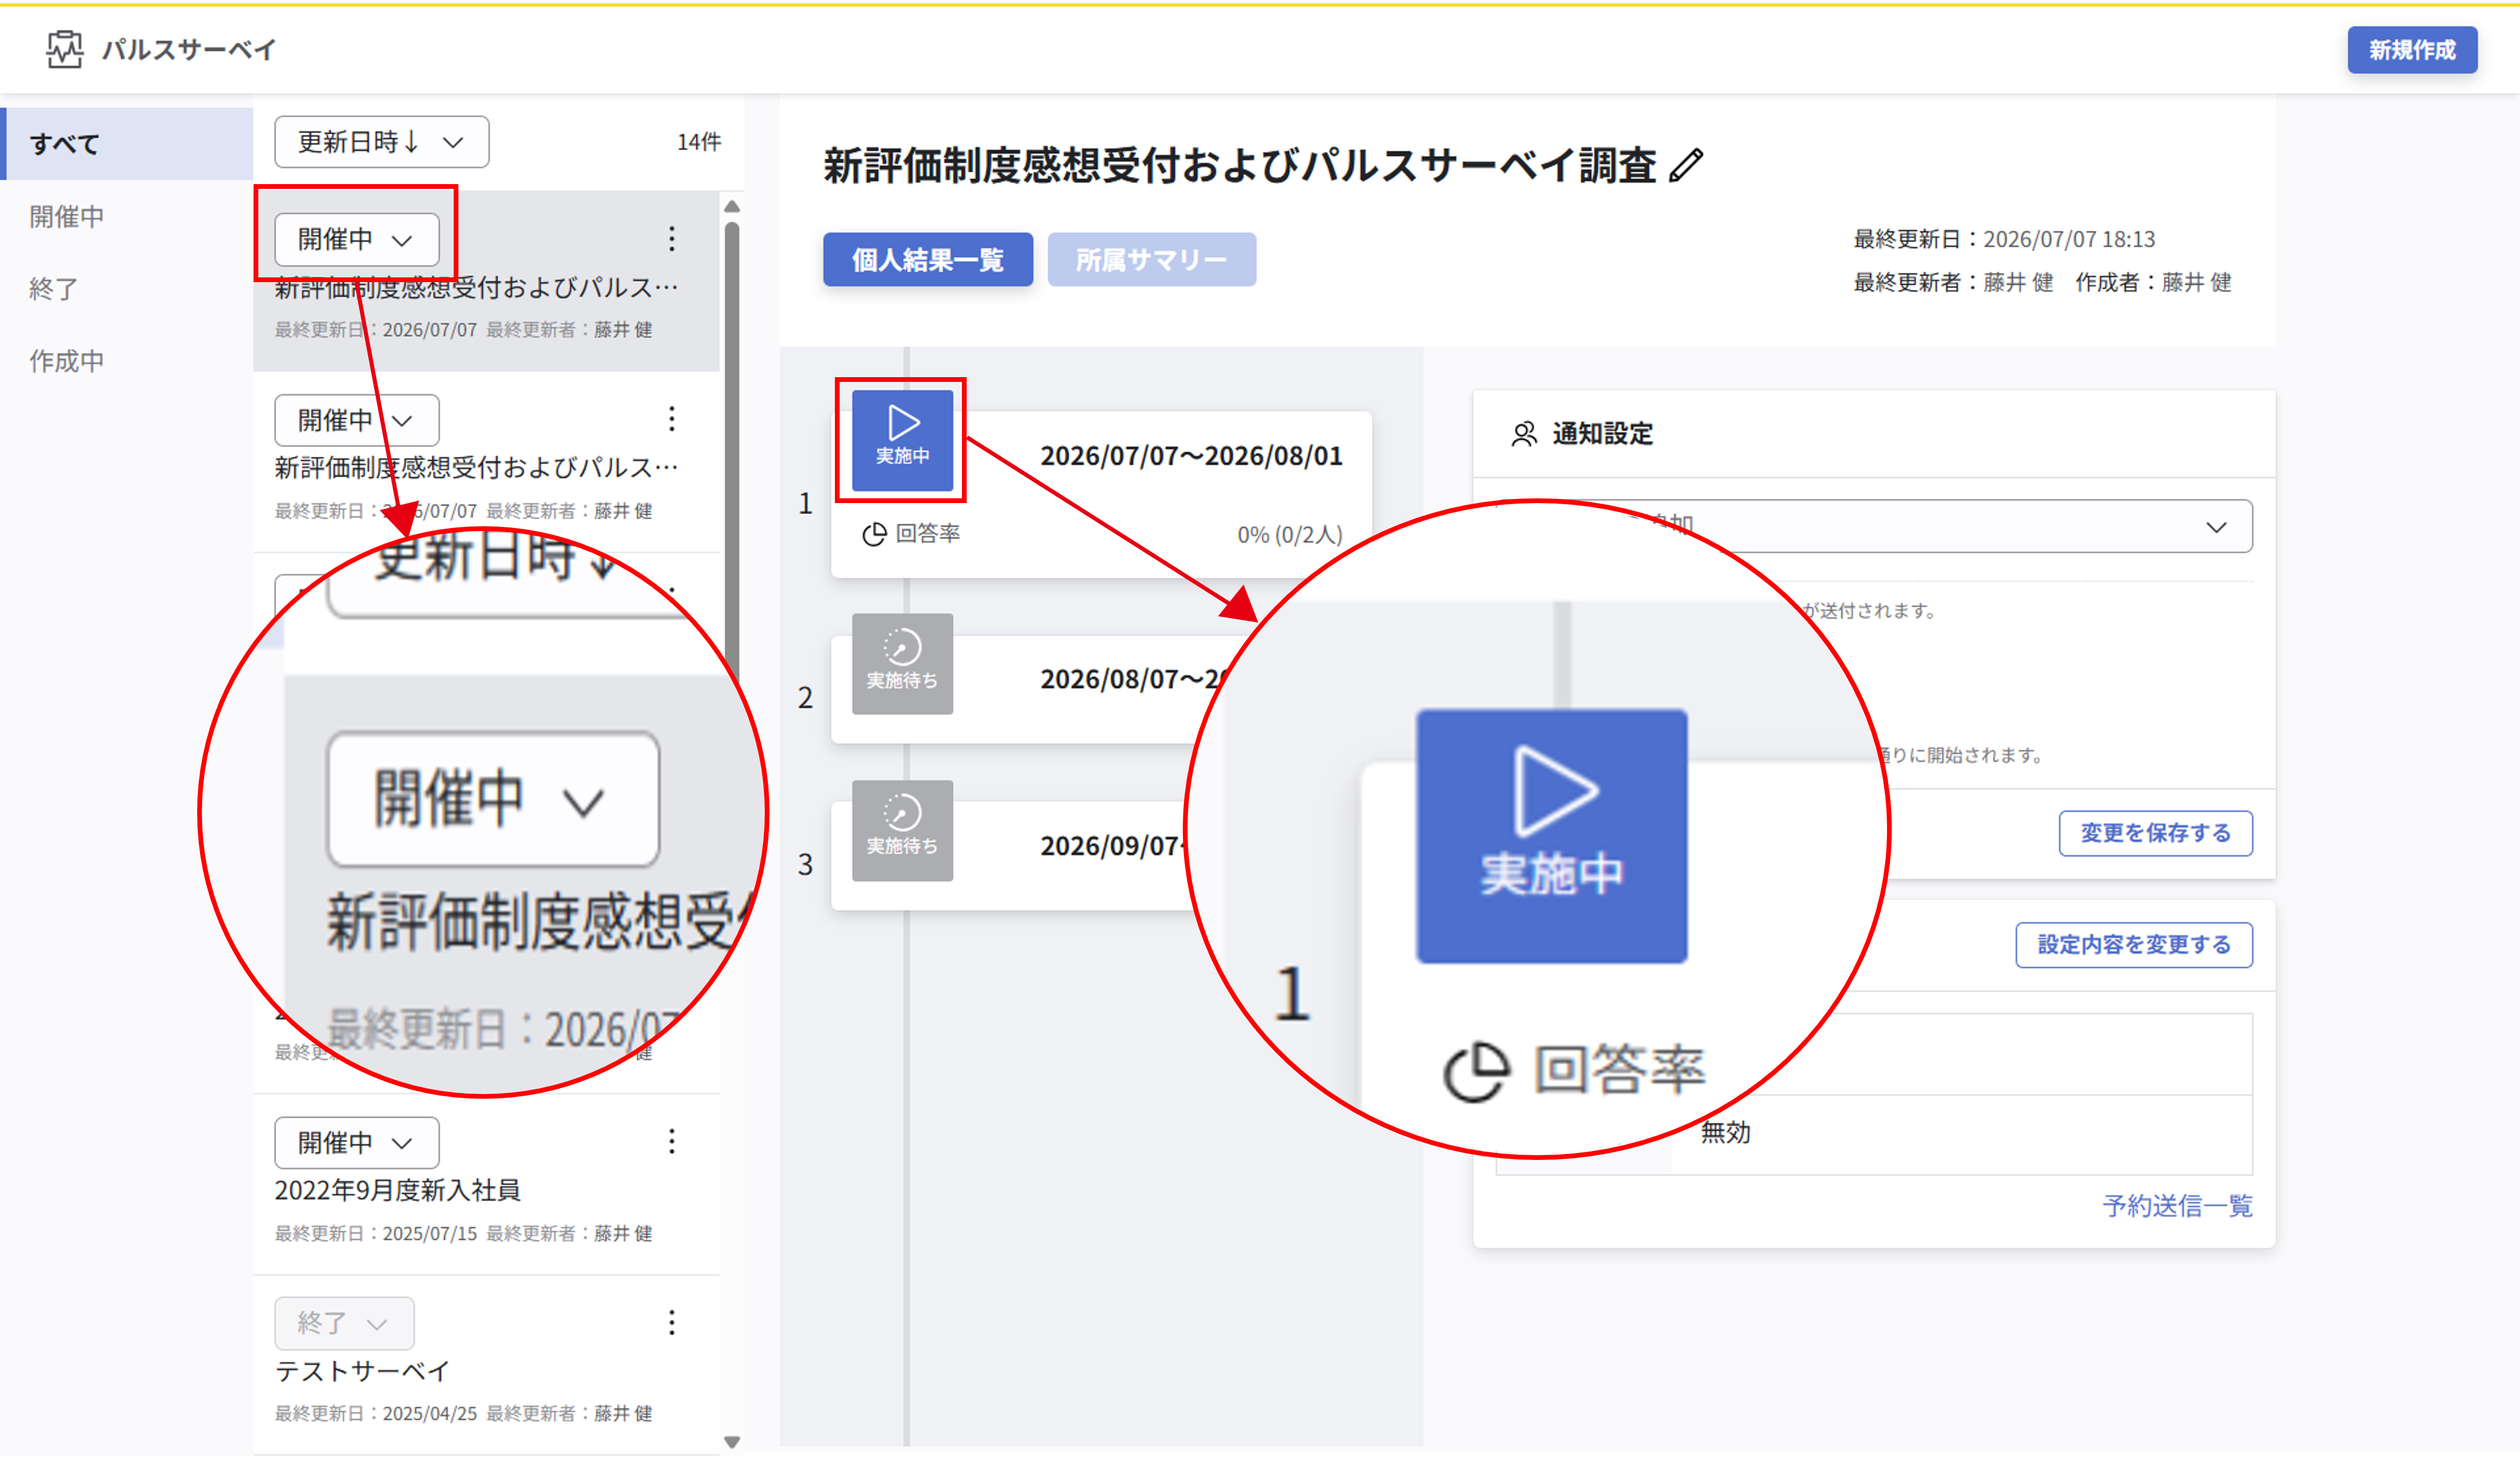Select the 開催中 filter in the sidebar

pos(66,216)
